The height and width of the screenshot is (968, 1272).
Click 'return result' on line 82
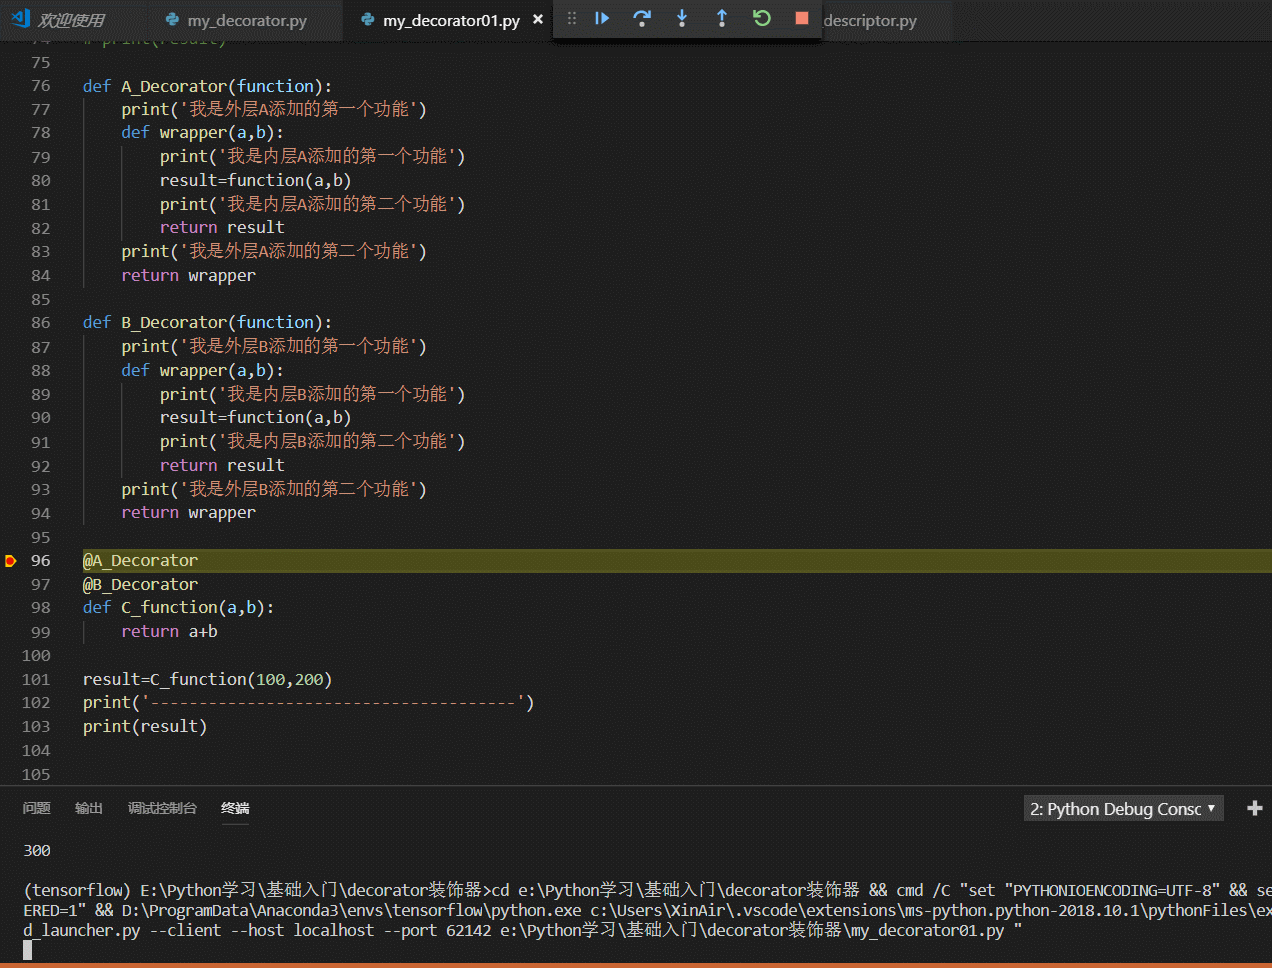(222, 228)
